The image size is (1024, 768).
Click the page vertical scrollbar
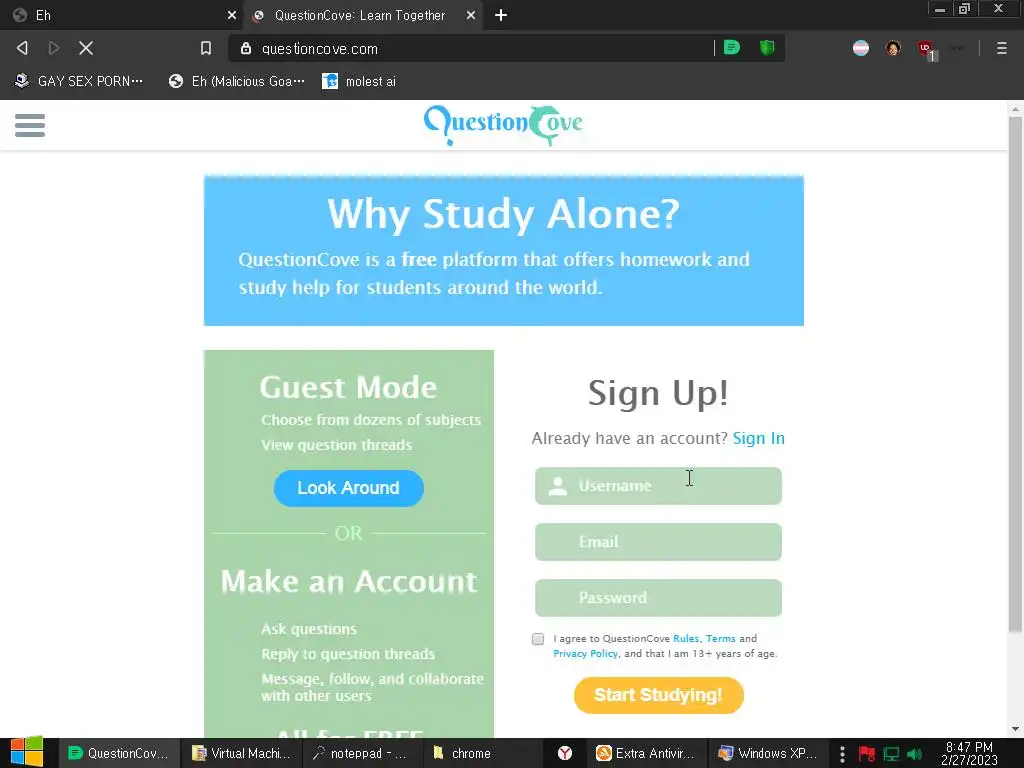click(x=1015, y=374)
